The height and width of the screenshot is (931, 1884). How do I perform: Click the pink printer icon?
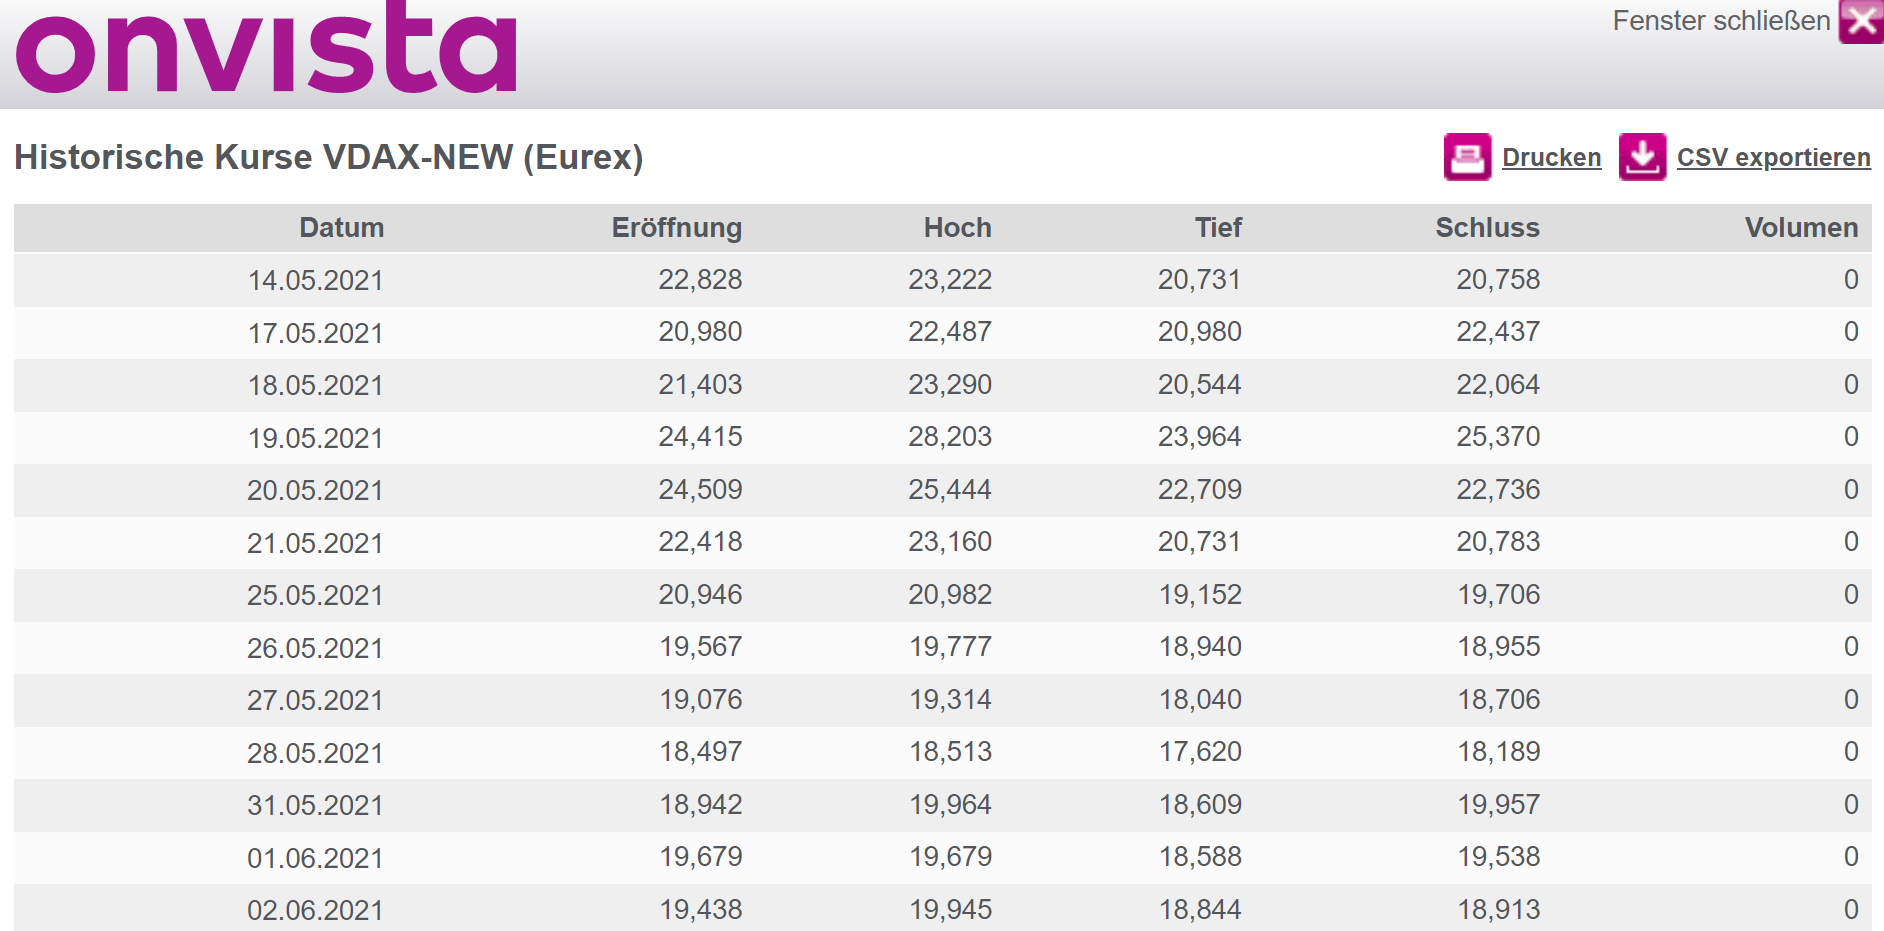[x=1467, y=157]
